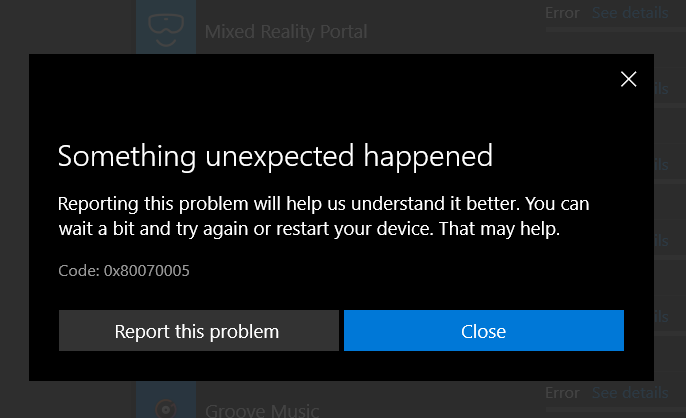Image resolution: width=686 pixels, height=418 pixels.
Task: Dismiss the error dialog with the X
Action: pyautogui.click(x=629, y=80)
